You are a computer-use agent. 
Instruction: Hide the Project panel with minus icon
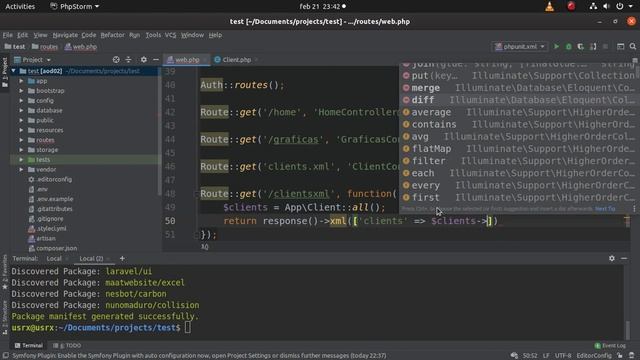pos(156,60)
